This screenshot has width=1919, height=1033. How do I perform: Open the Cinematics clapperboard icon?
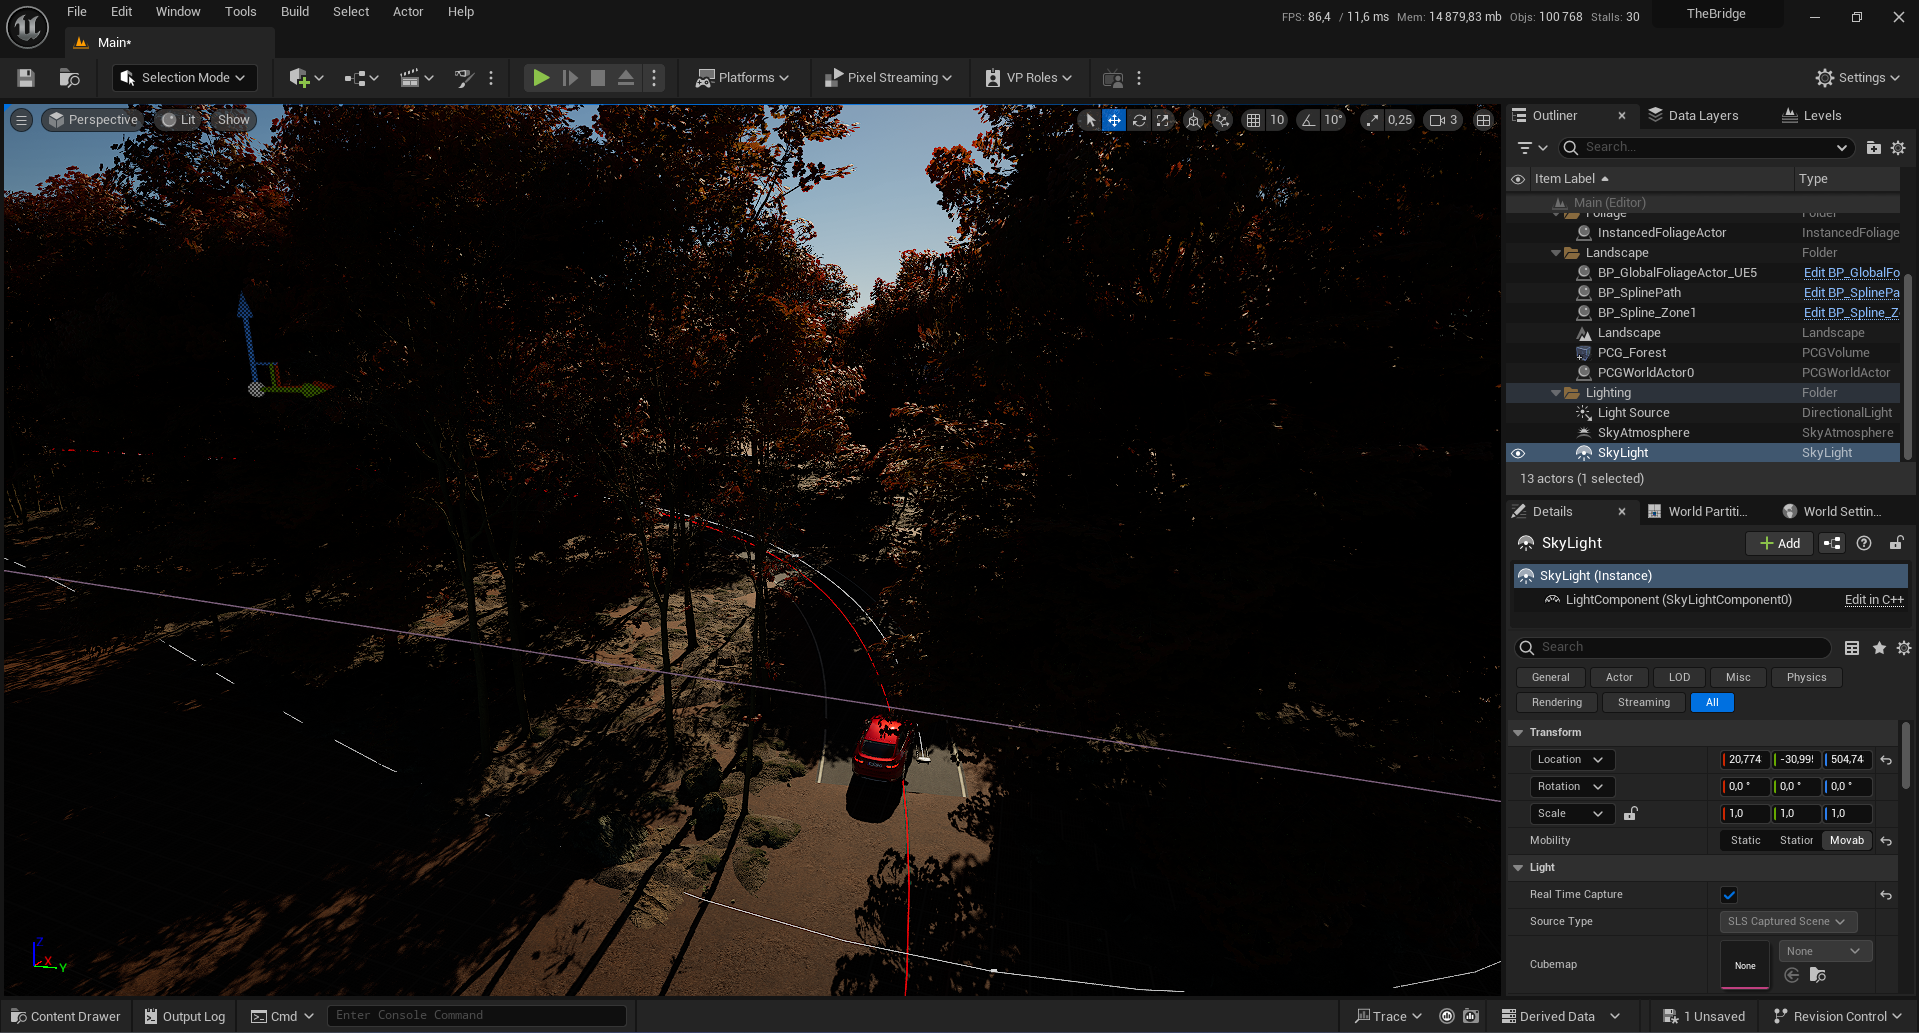(416, 78)
